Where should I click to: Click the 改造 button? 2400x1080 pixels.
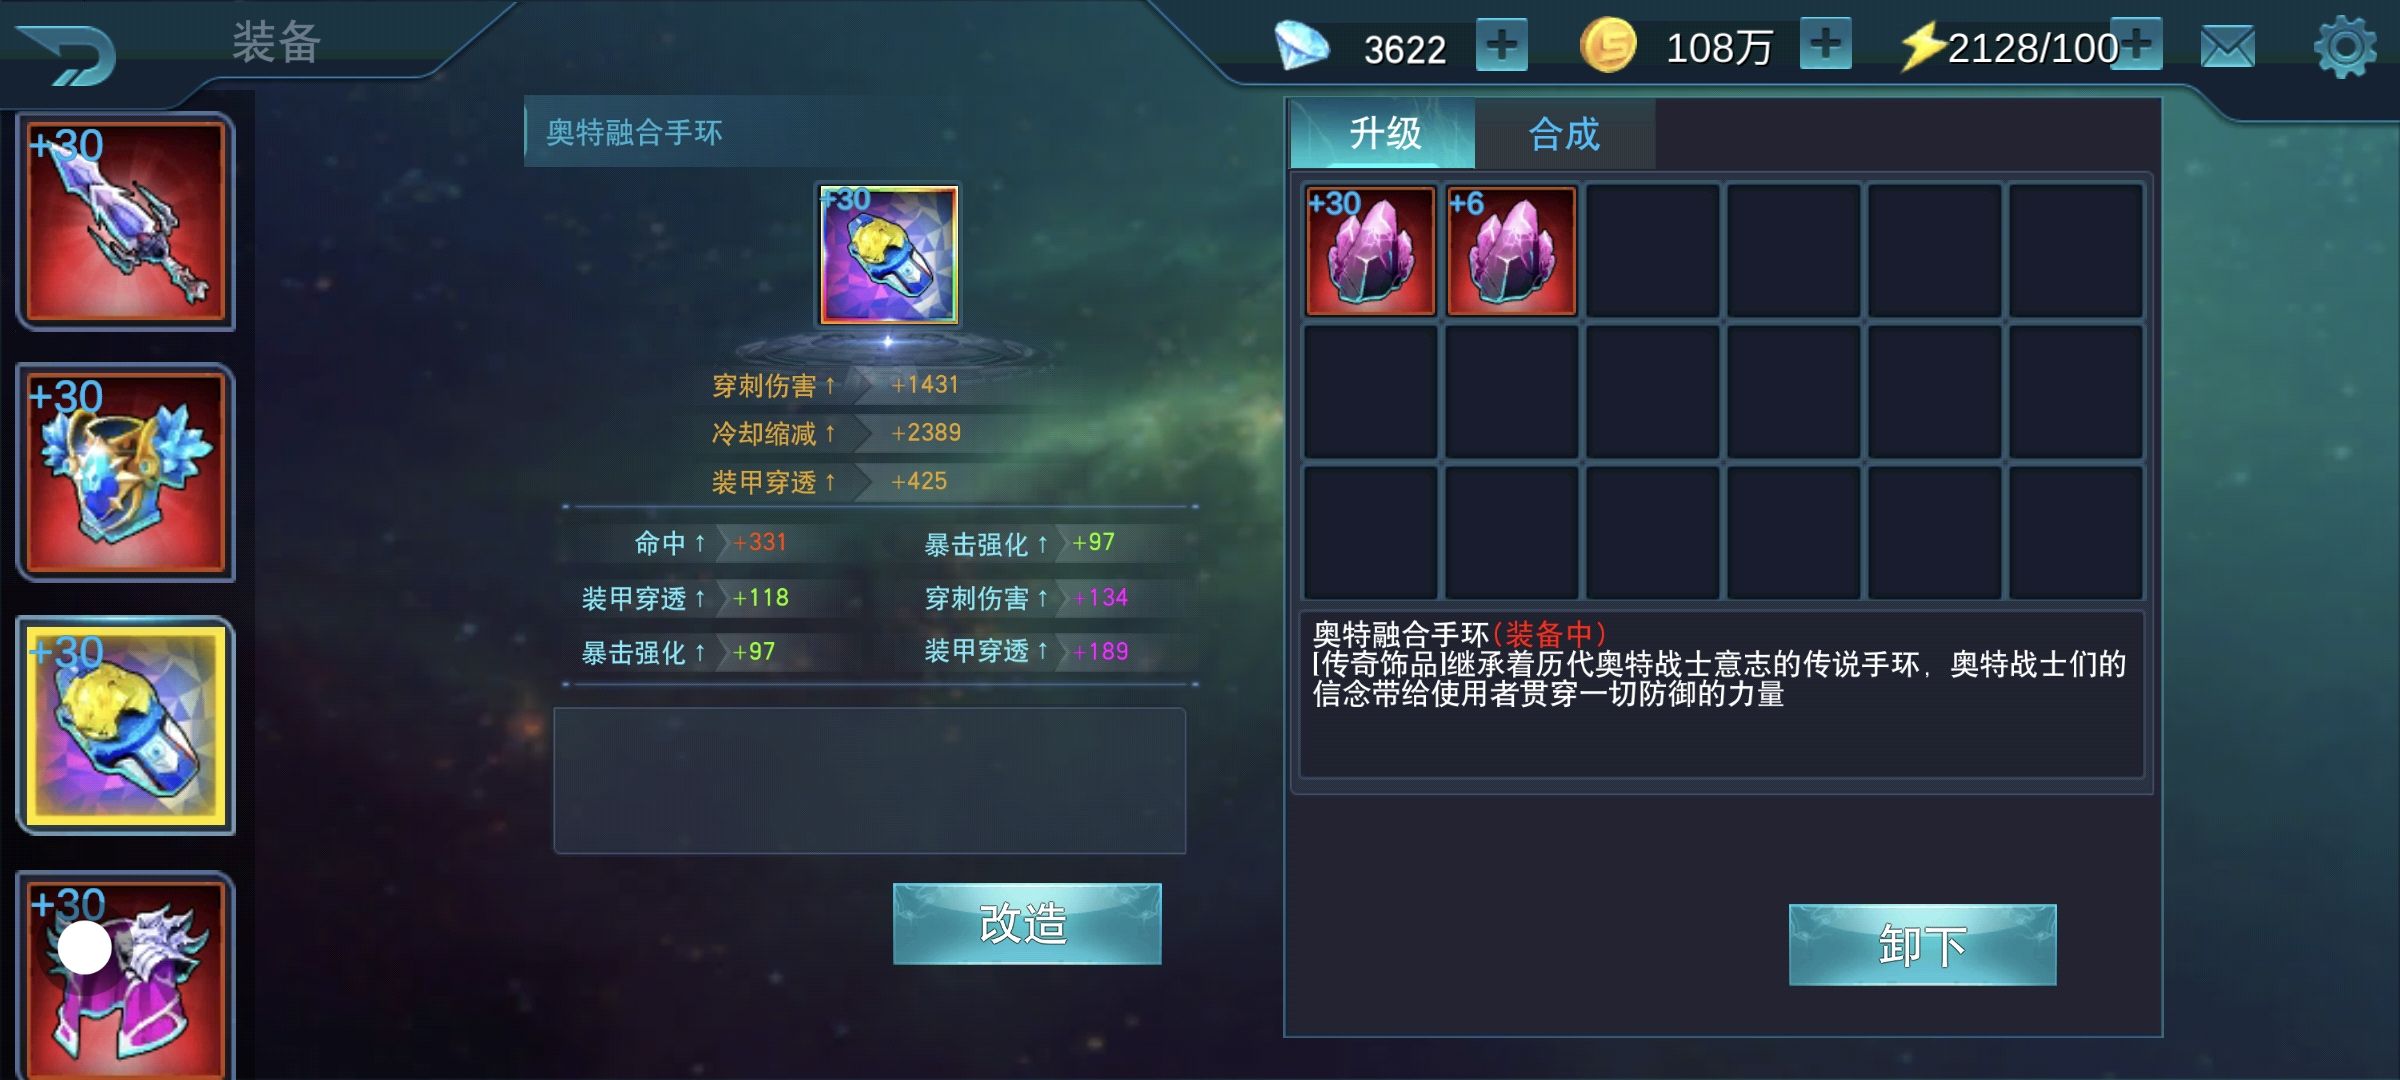[1027, 923]
